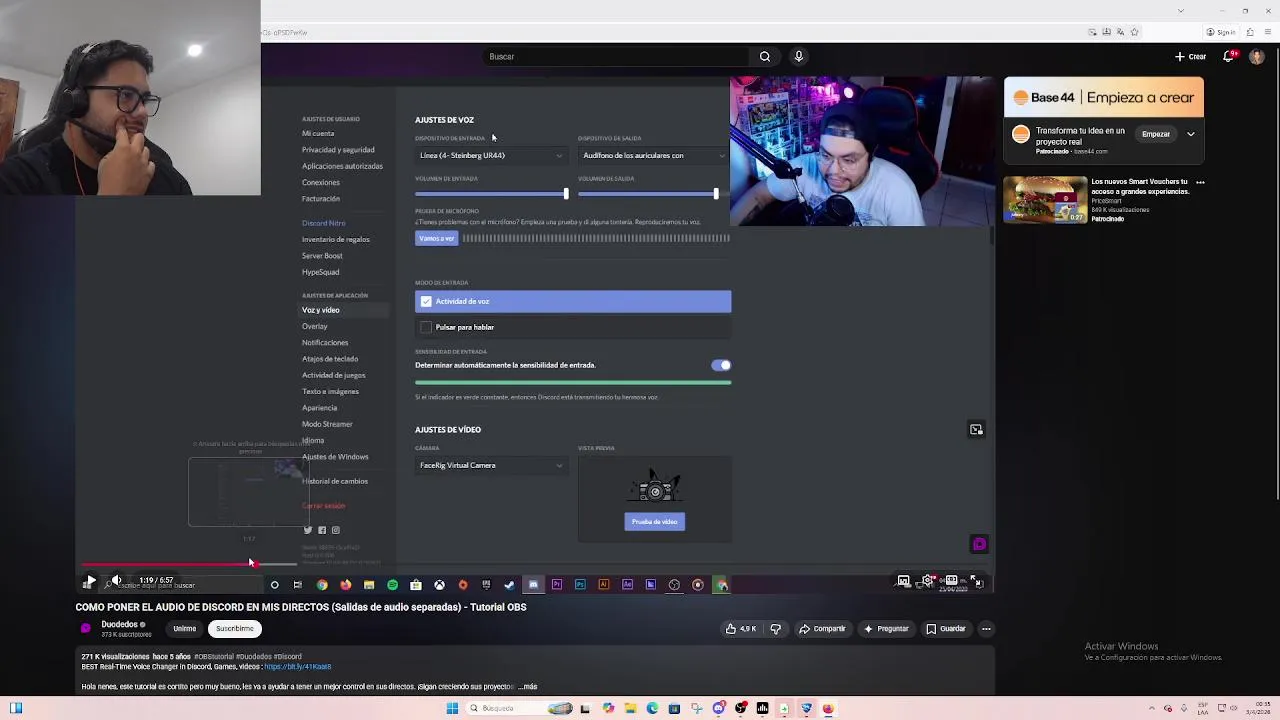The height and width of the screenshot is (720, 1280).
Task: Open Xbox app in the recorded taskbar
Action: tap(439, 585)
